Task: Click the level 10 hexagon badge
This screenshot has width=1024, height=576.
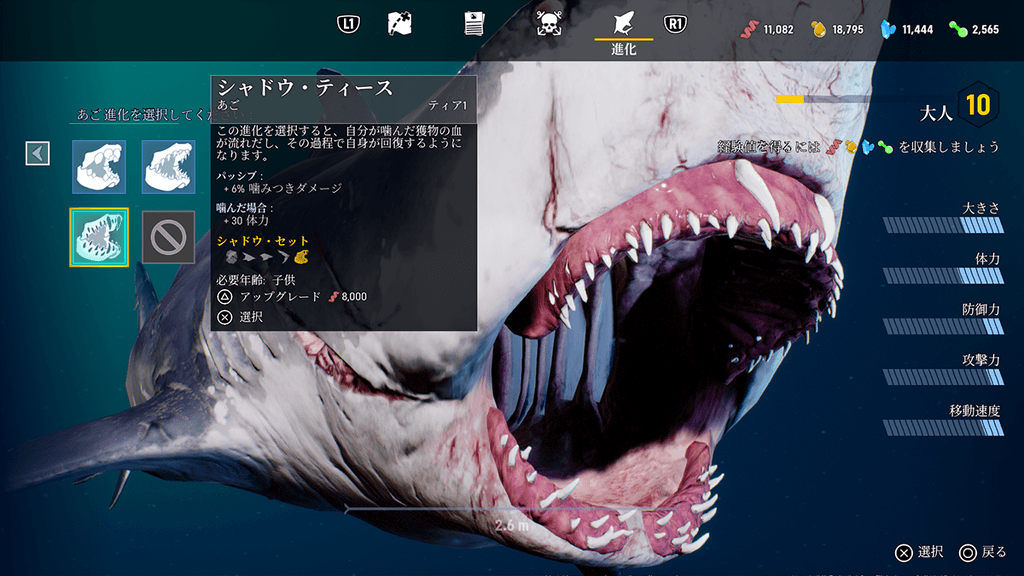Action: tap(977, 105)
